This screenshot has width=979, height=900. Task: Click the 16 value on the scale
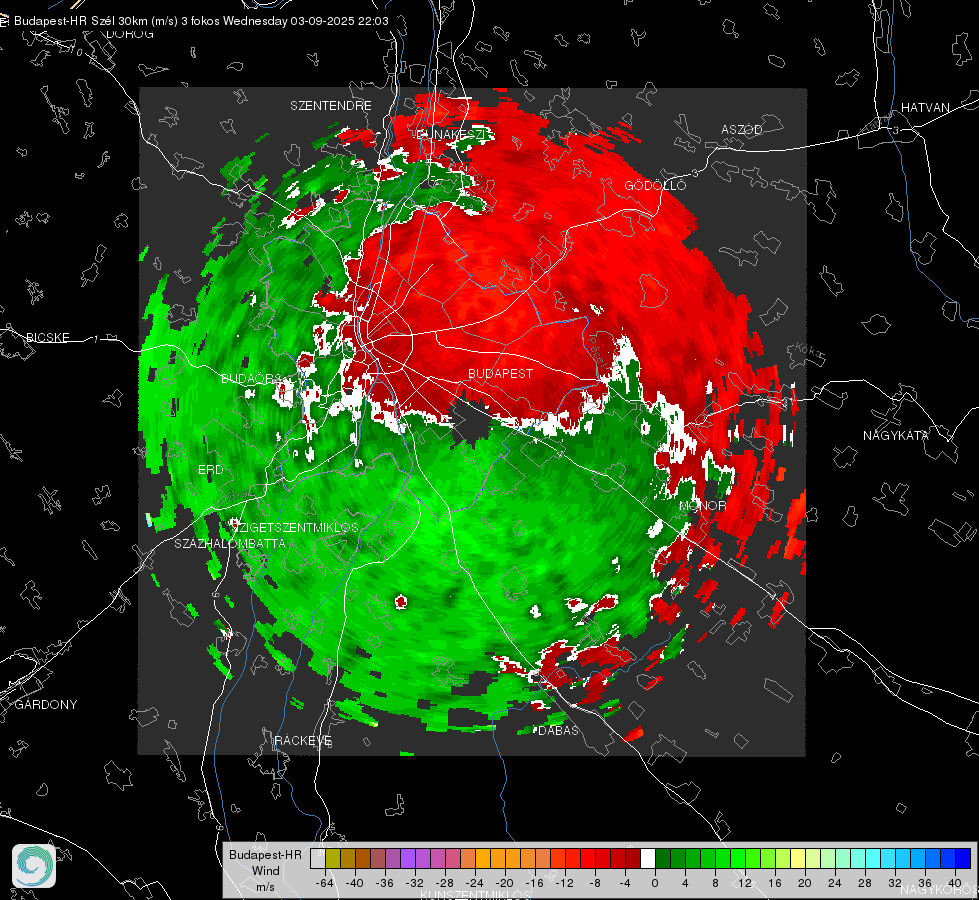pos(775,883)
